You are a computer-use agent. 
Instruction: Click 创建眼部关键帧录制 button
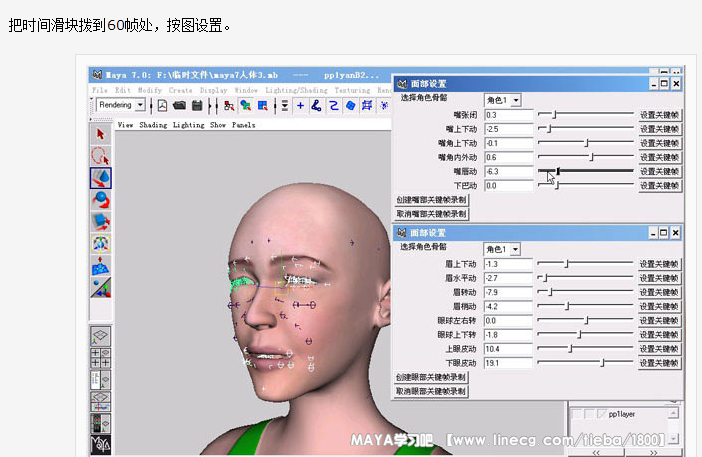(431, 377)
